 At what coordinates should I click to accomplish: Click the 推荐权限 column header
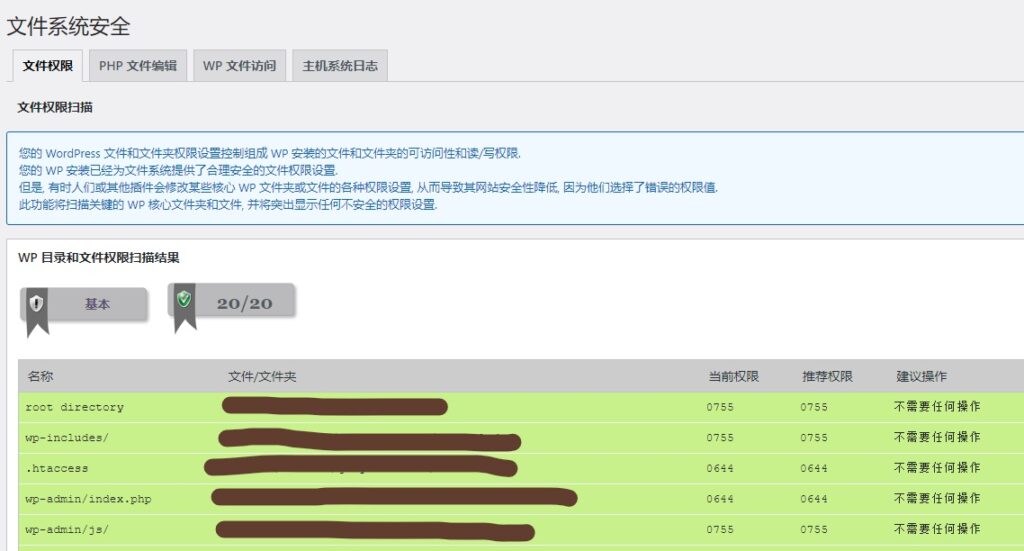click(x=827, y=377)
